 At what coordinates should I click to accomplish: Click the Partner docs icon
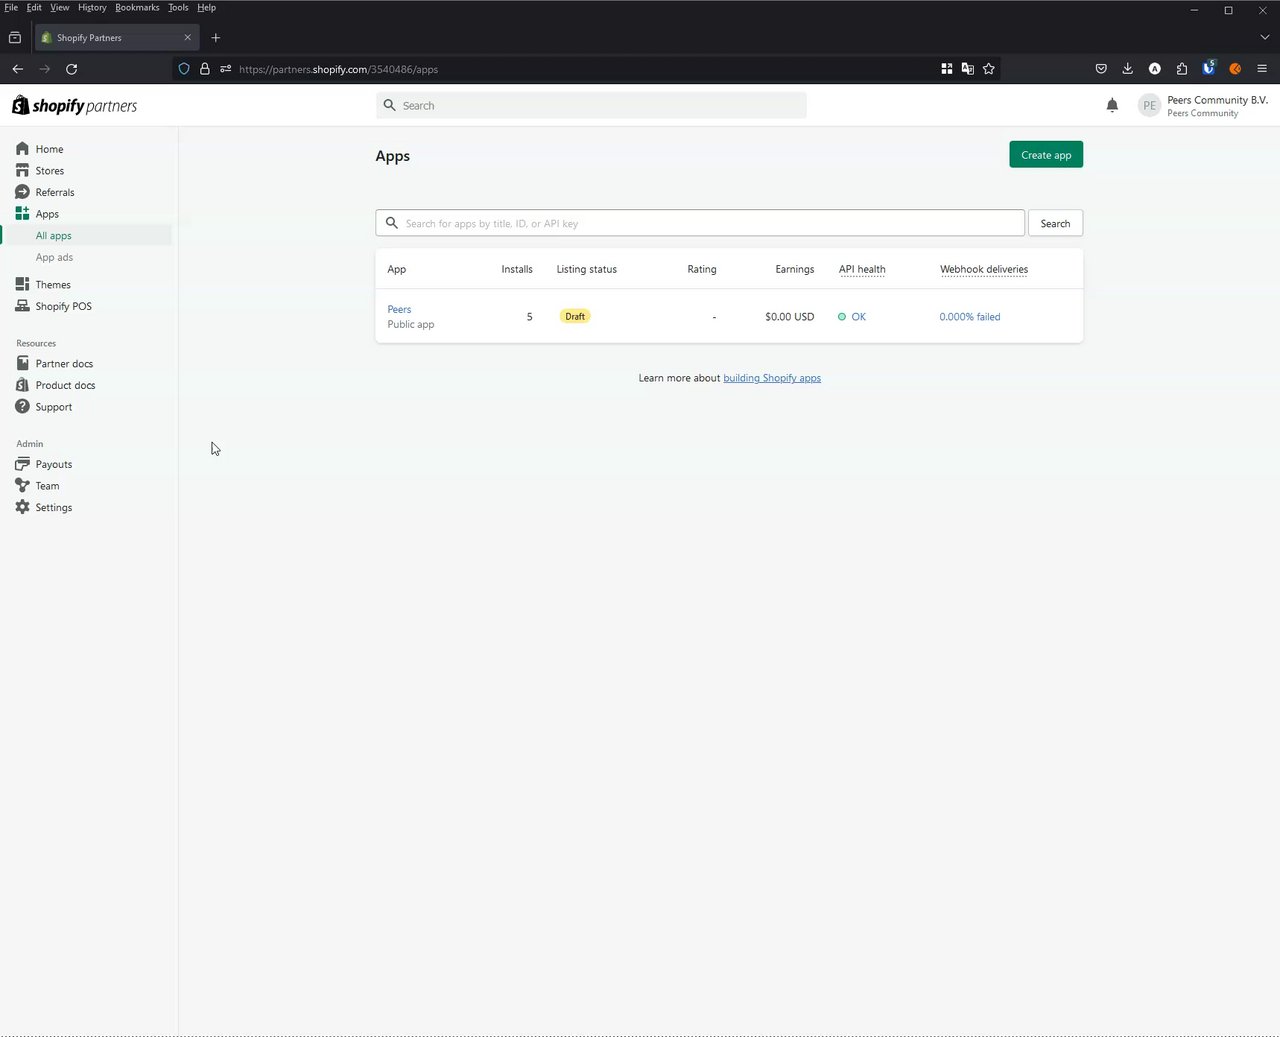coord(22,363)
